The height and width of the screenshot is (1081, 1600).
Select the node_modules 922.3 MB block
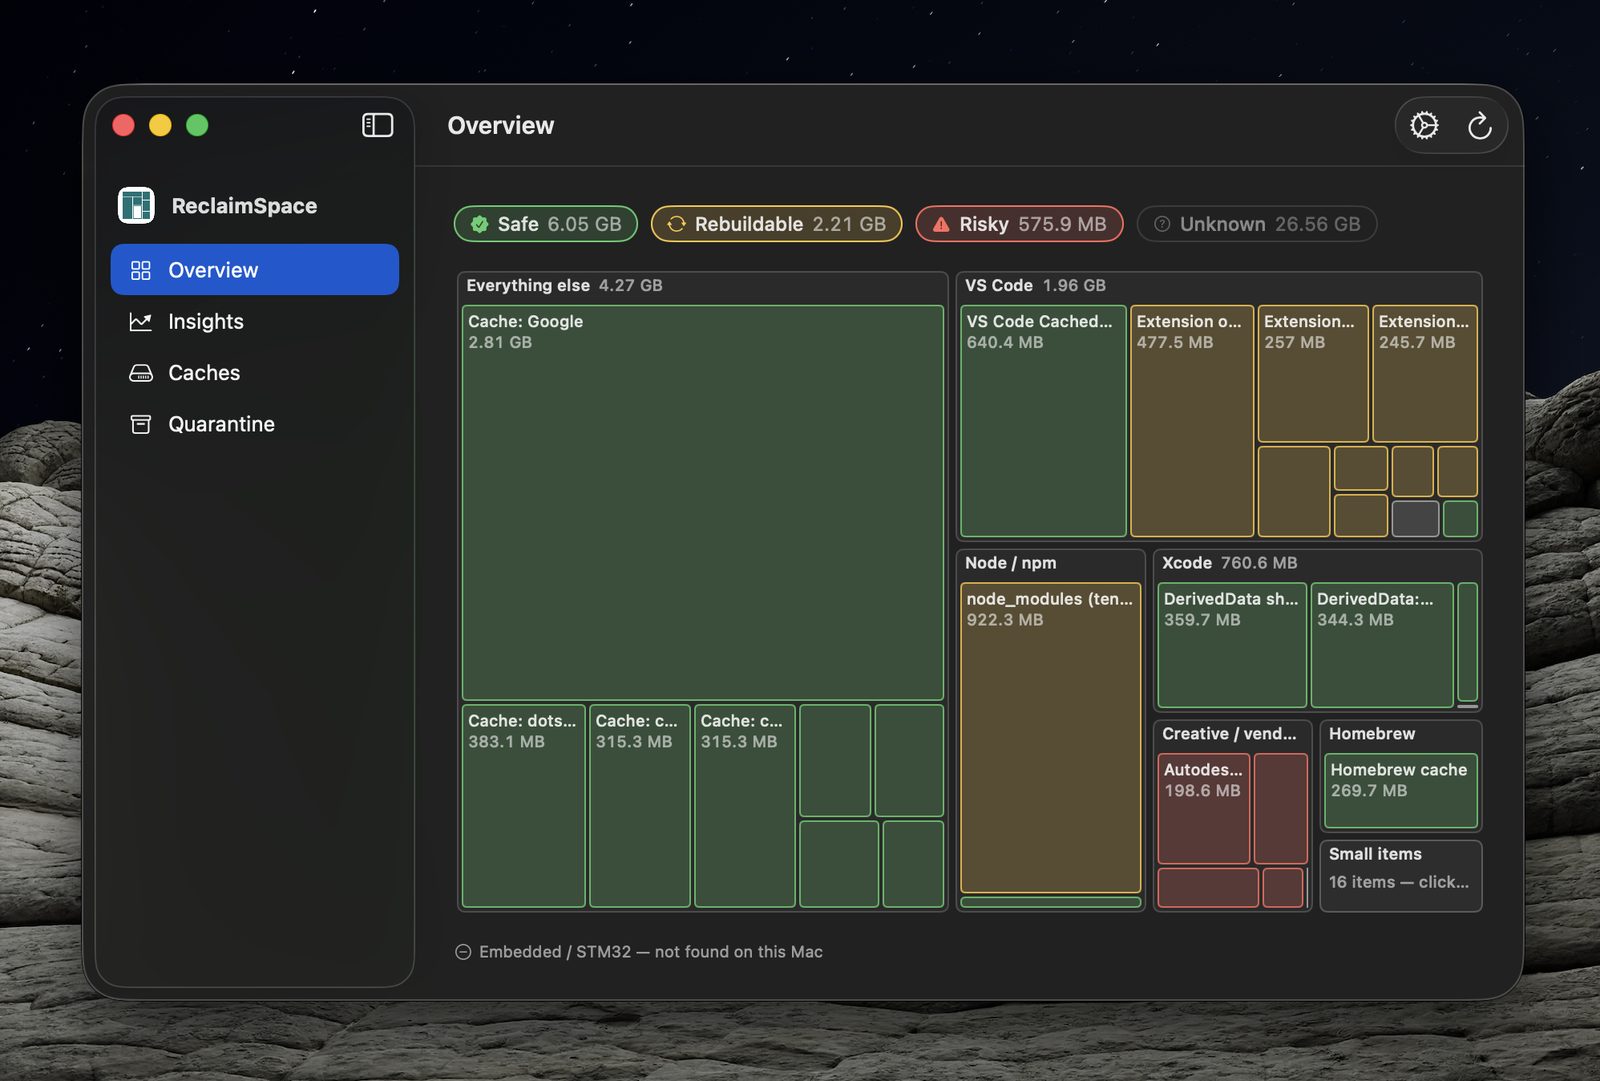click(1051, 738)
